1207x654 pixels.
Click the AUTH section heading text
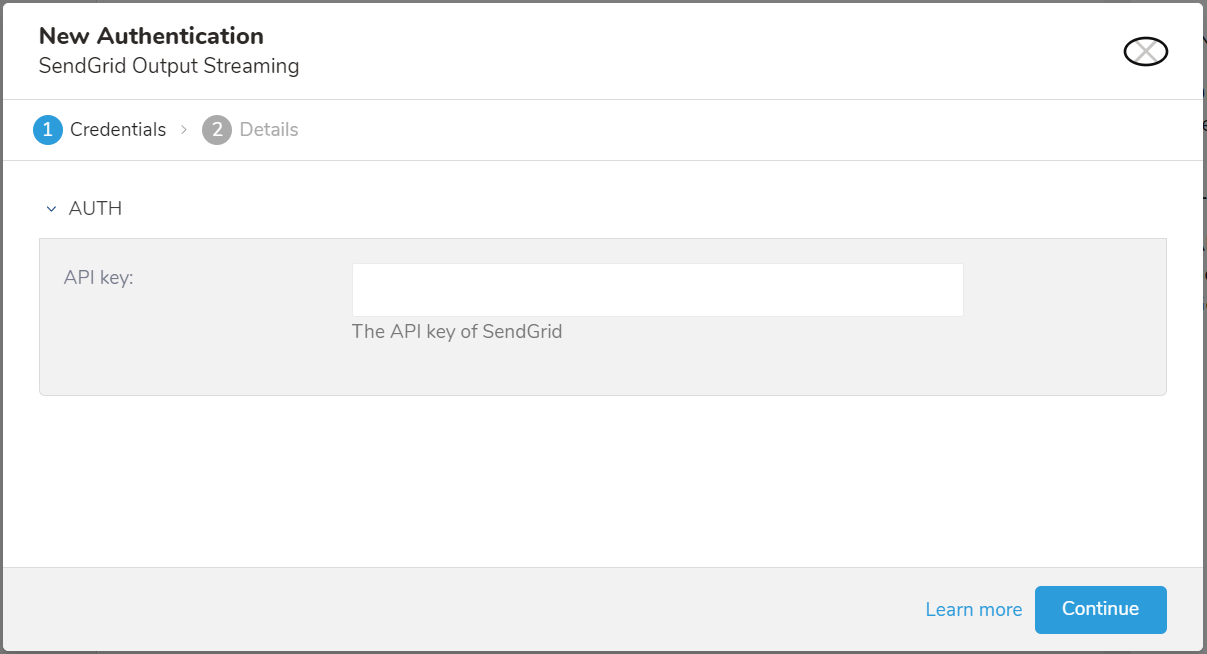click(x=95, y=209)
